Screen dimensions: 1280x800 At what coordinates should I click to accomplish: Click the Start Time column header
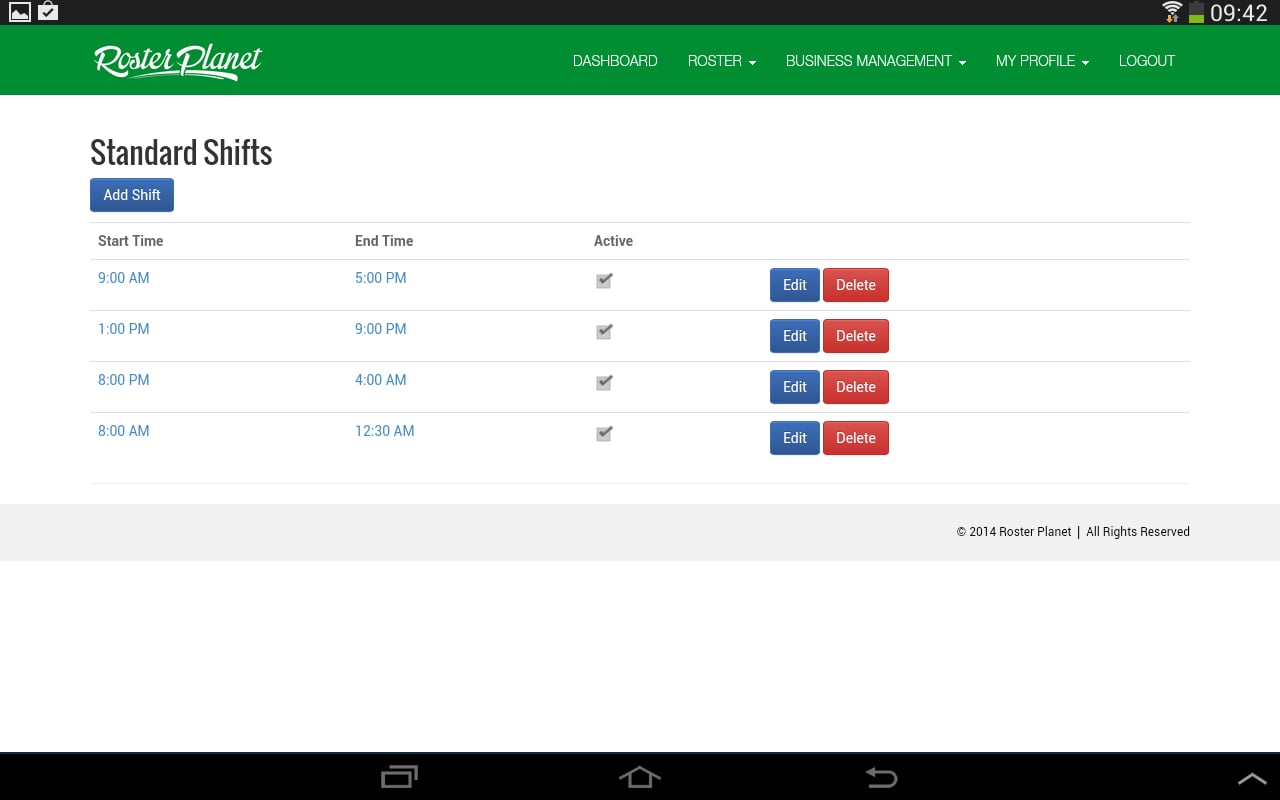tap(131, 241)
